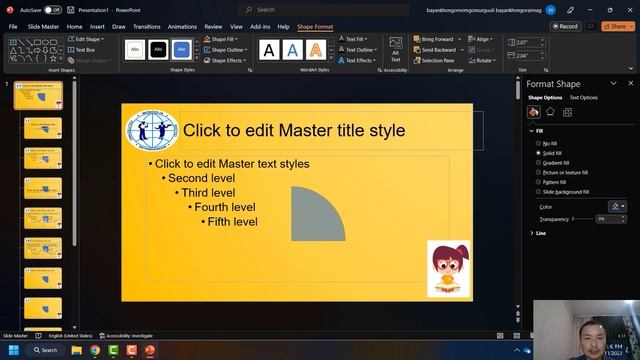
Task: Switch to Normal view in status bar
Action: [500, 336]
